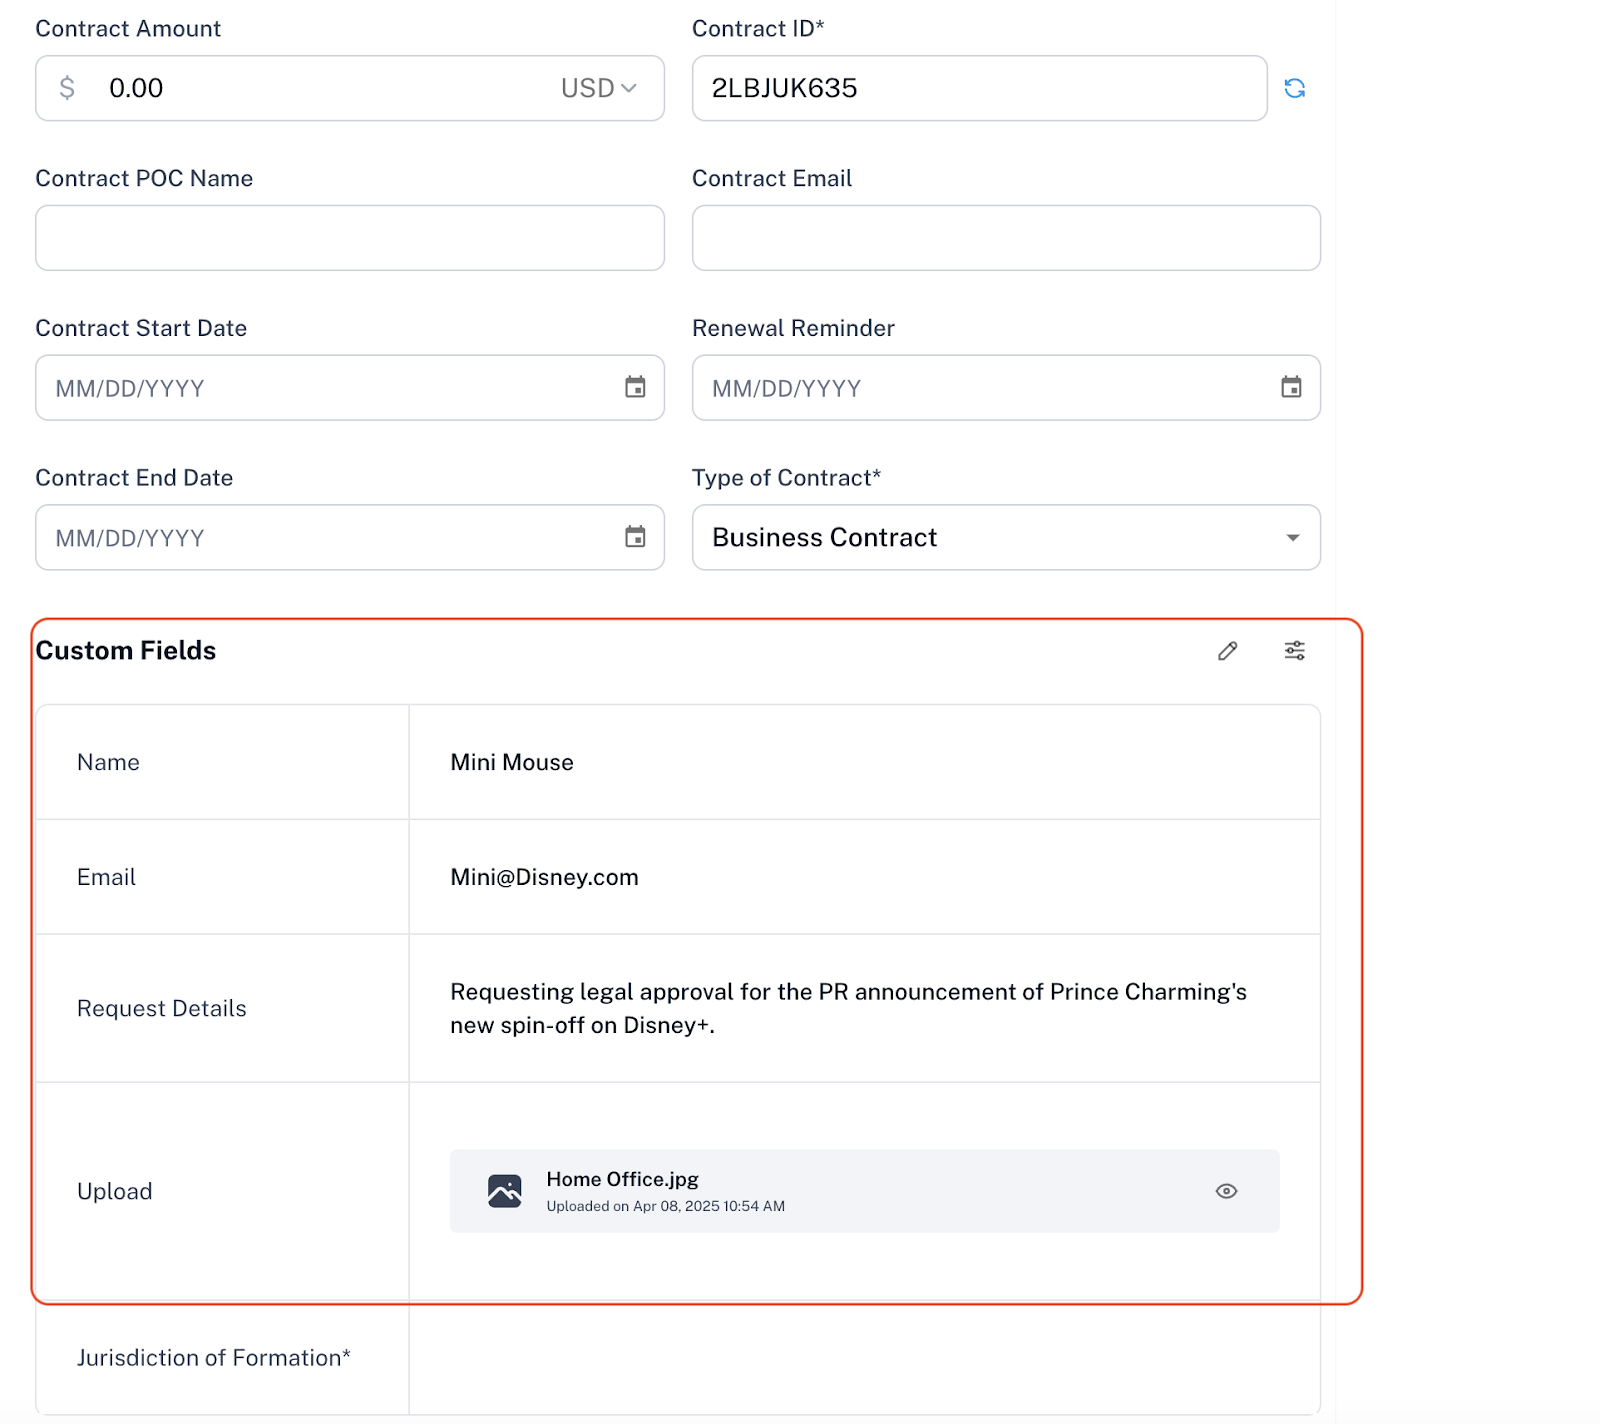Click the Contract Email label
The width and height of the screenshot is (1600, 1424).
[x=772, y=178]
